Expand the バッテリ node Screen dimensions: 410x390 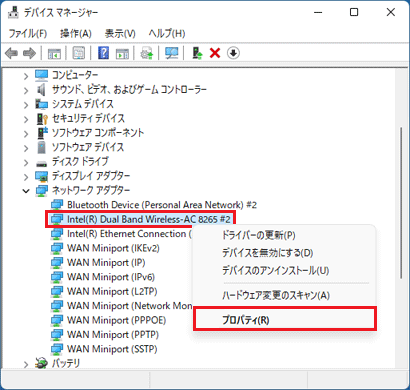[x=26, y=364]
